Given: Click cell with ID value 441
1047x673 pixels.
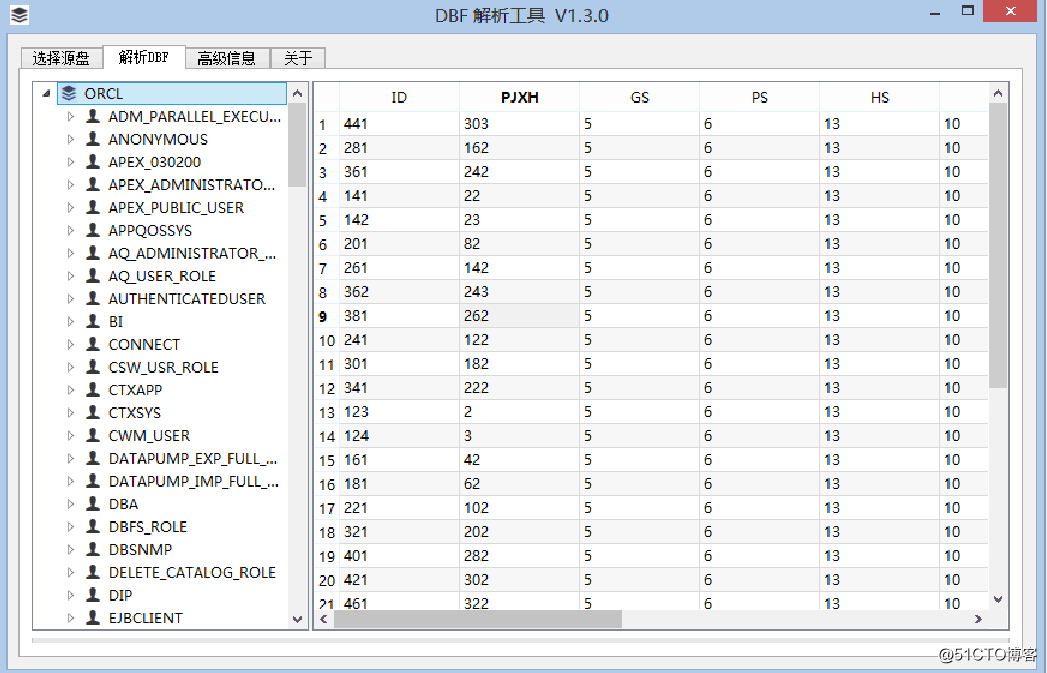Looking at the screenshot, I should (x=399, y=124).
